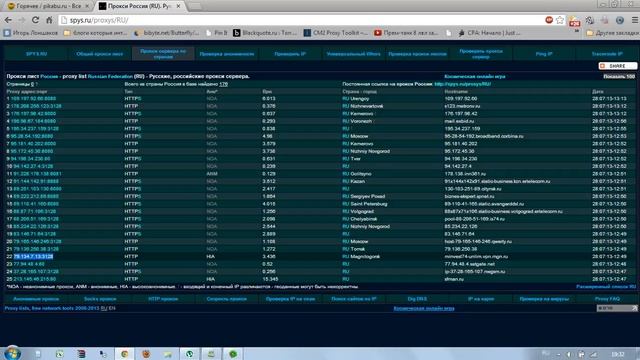Screen dimensions: 640x360
Task: Open the red ad-blocker extension icon
Action: pyautogui.click(x=549, y=20)
